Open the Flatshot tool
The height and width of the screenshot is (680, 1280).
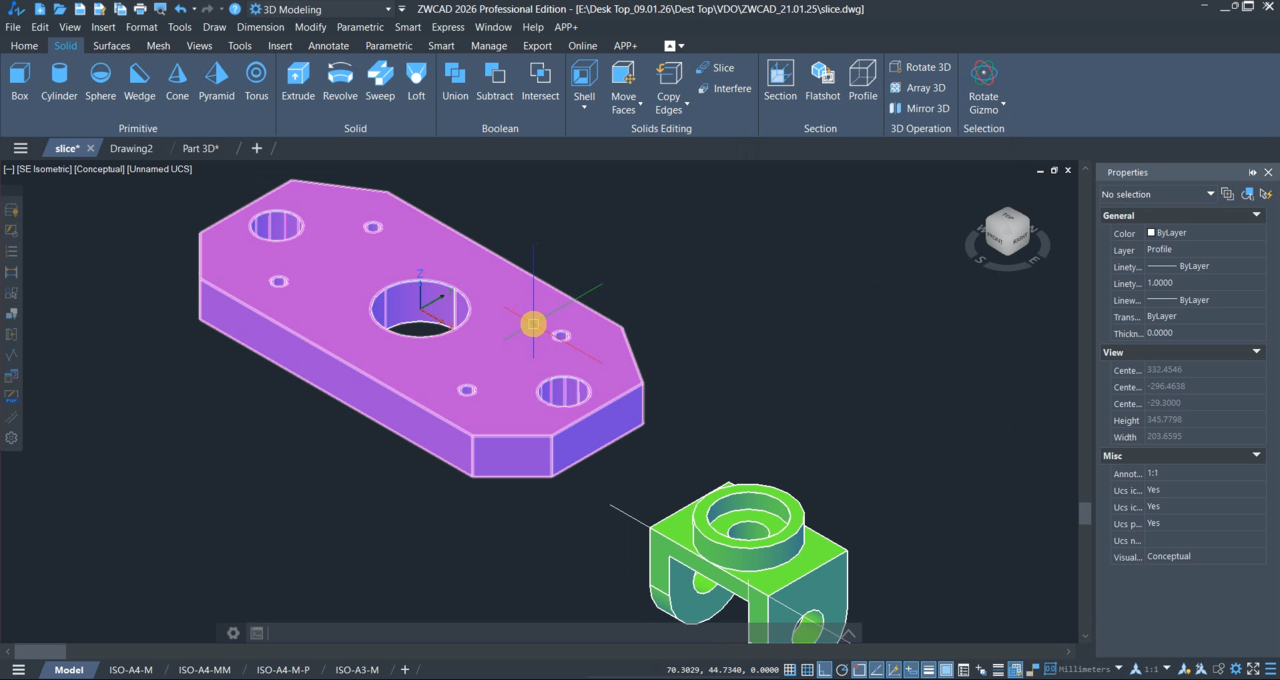click(x=822, y=81)
